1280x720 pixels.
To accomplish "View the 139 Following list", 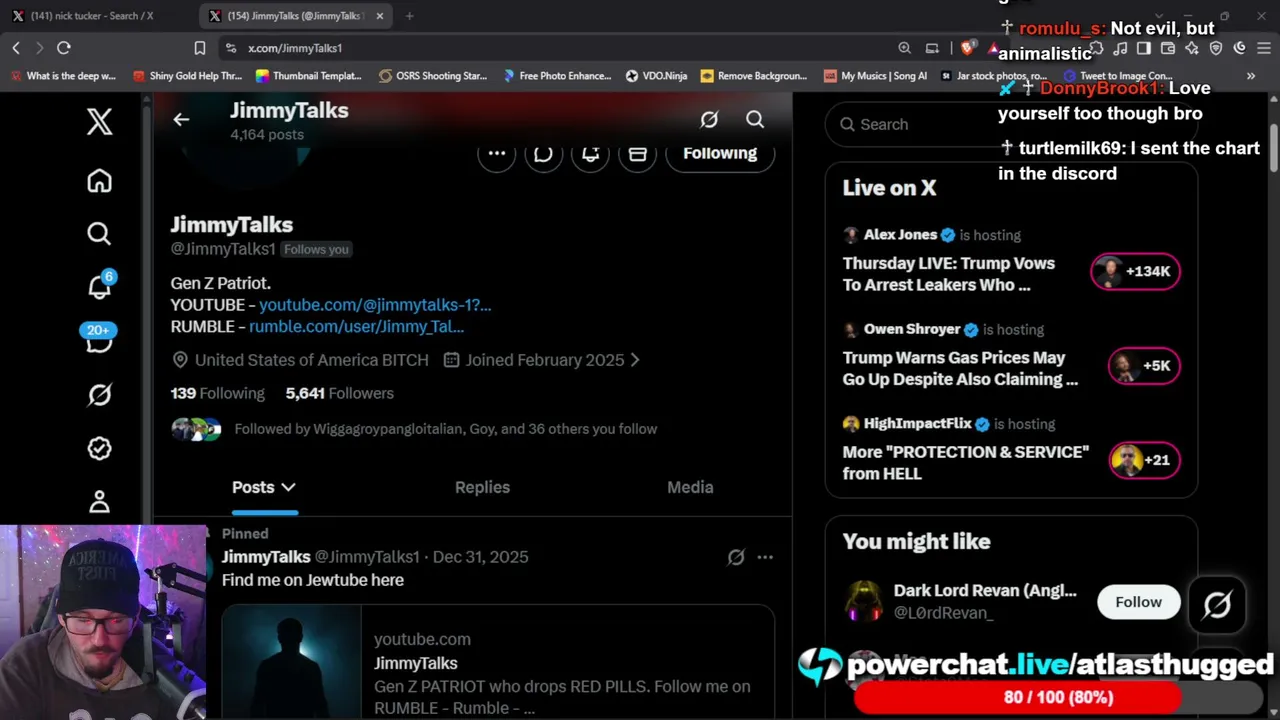I will point(218,394).
